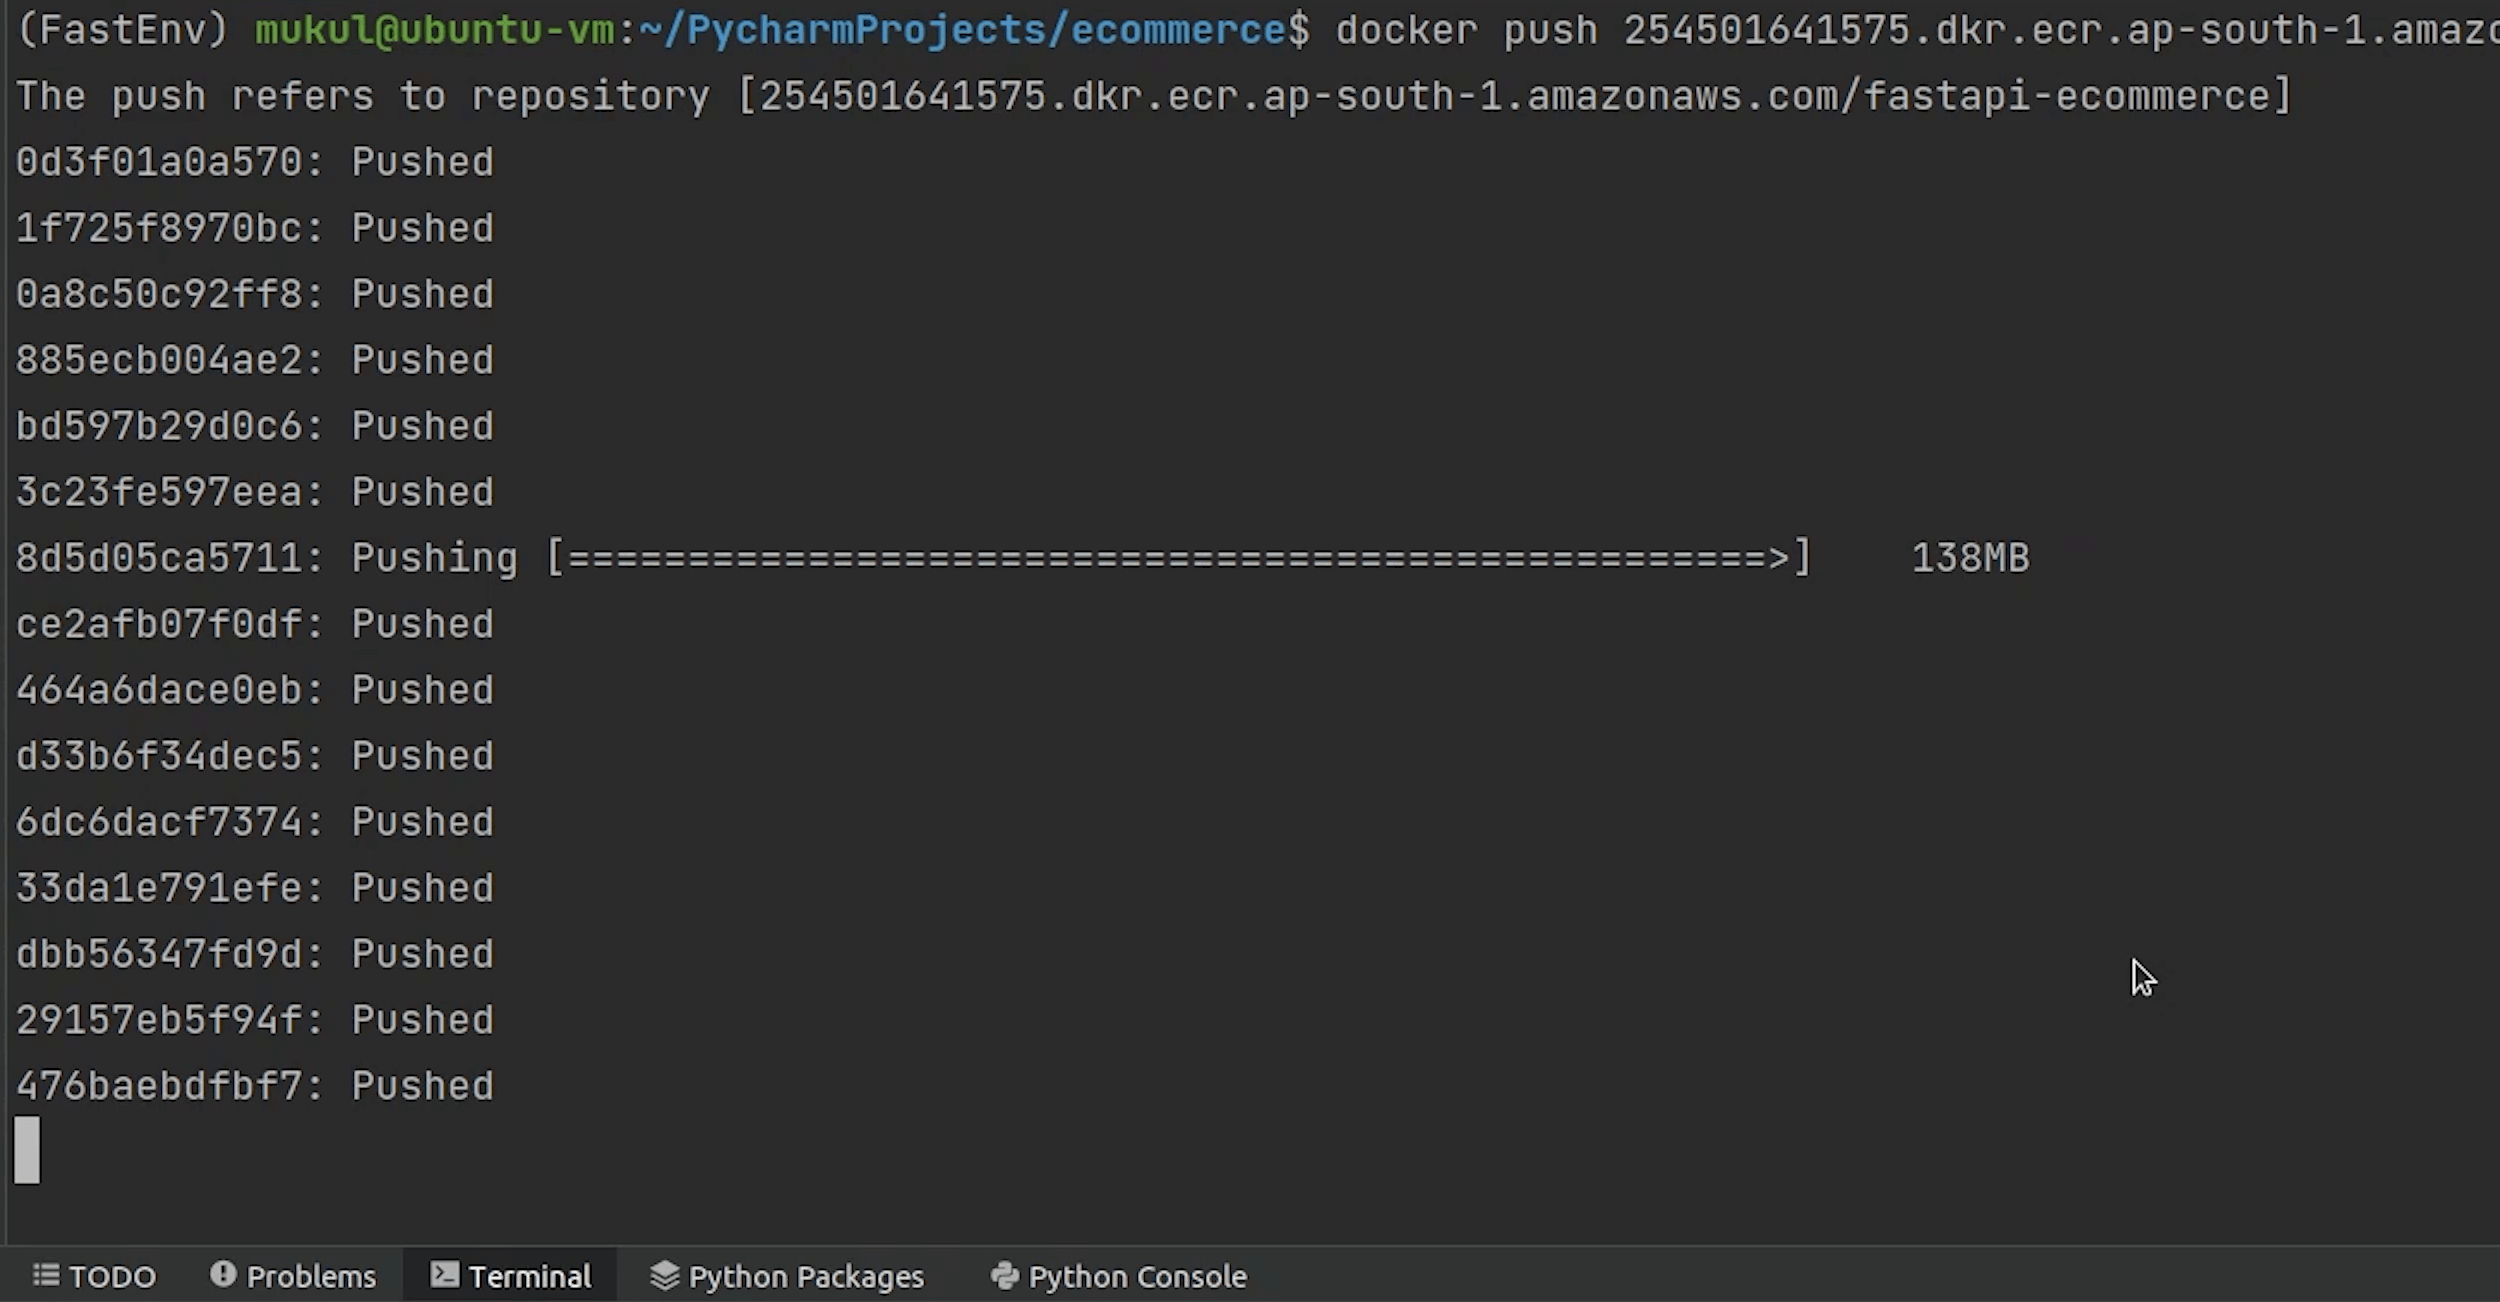
Task: Click the Problems warning icon
Action: point(222,1274)
